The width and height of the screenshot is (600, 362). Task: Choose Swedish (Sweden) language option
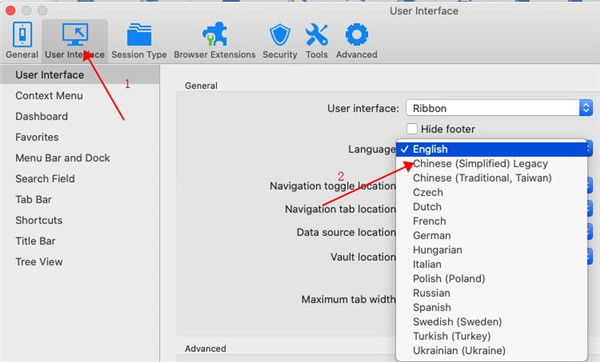pos(492,322)
